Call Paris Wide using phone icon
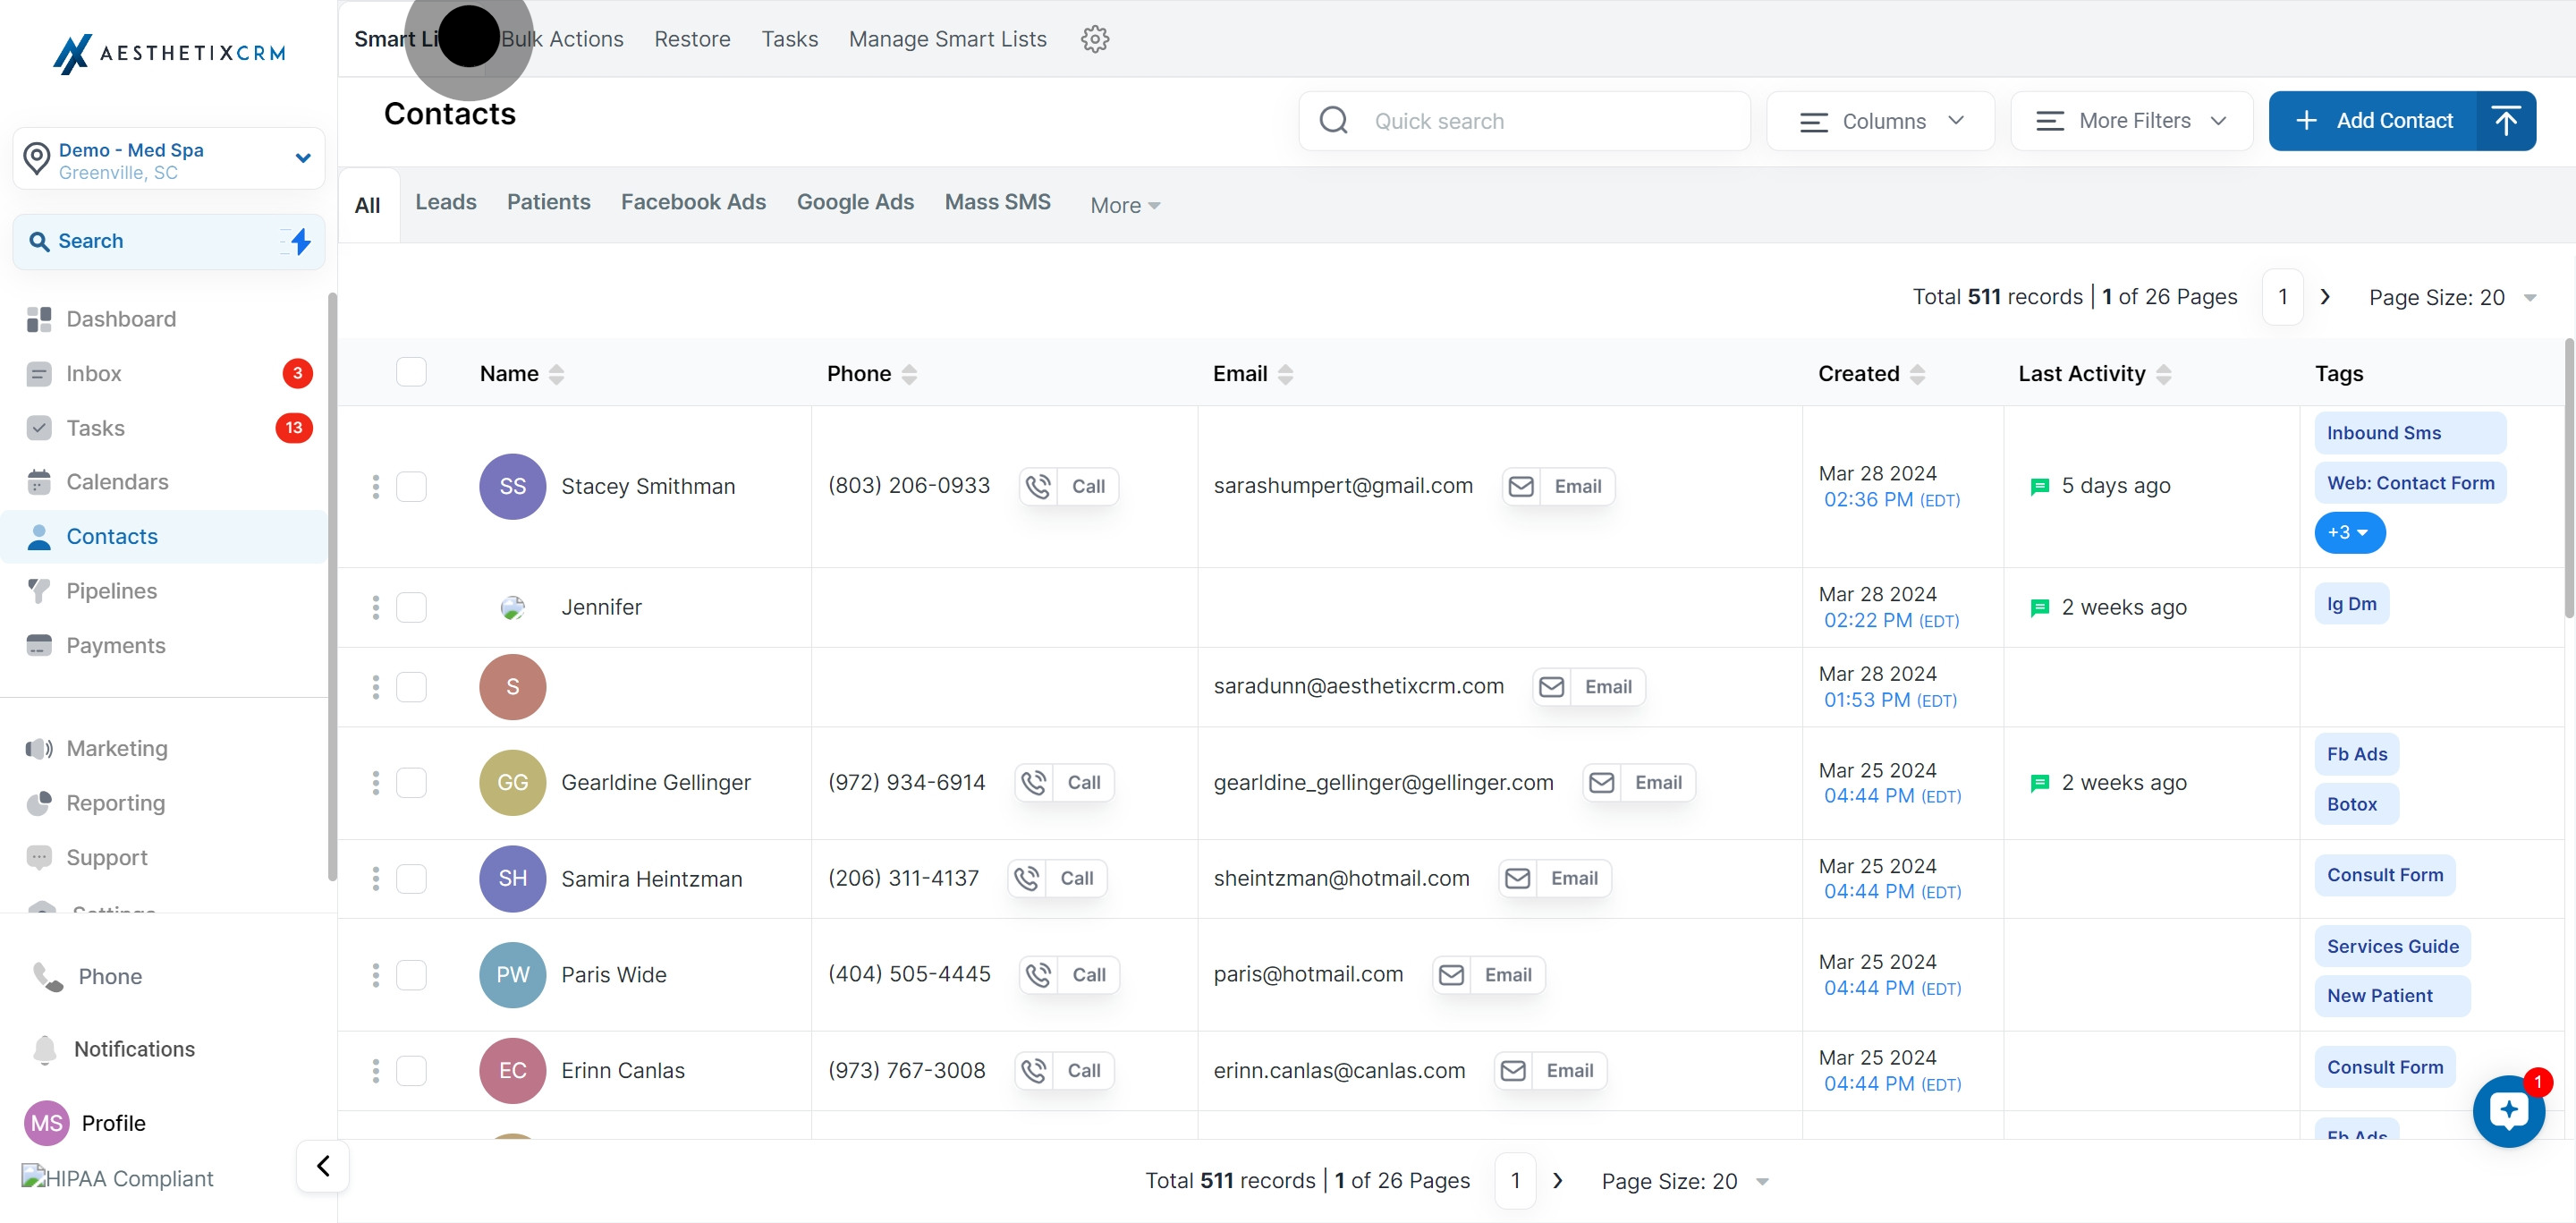The width and height of the screenshot is (2576, 1223). pyautogui.click(x=1039, y=974)
